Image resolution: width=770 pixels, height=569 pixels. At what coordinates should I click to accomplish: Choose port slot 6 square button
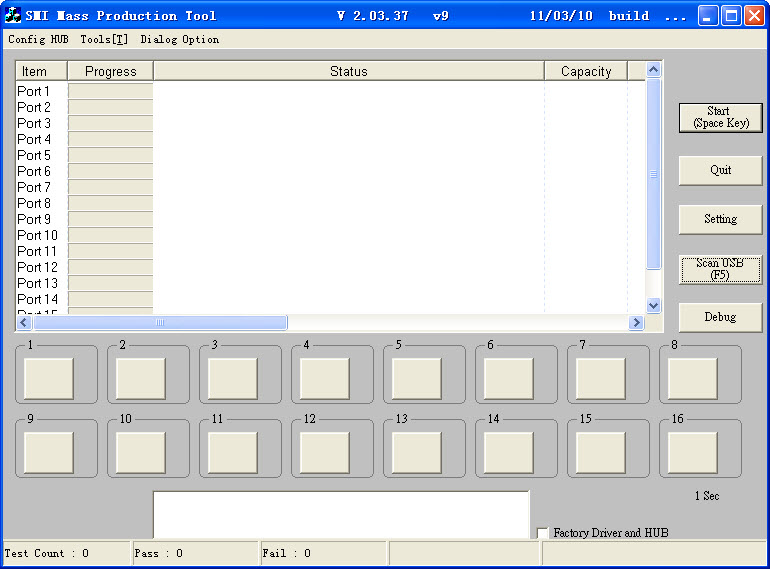[x=508, y=379]
